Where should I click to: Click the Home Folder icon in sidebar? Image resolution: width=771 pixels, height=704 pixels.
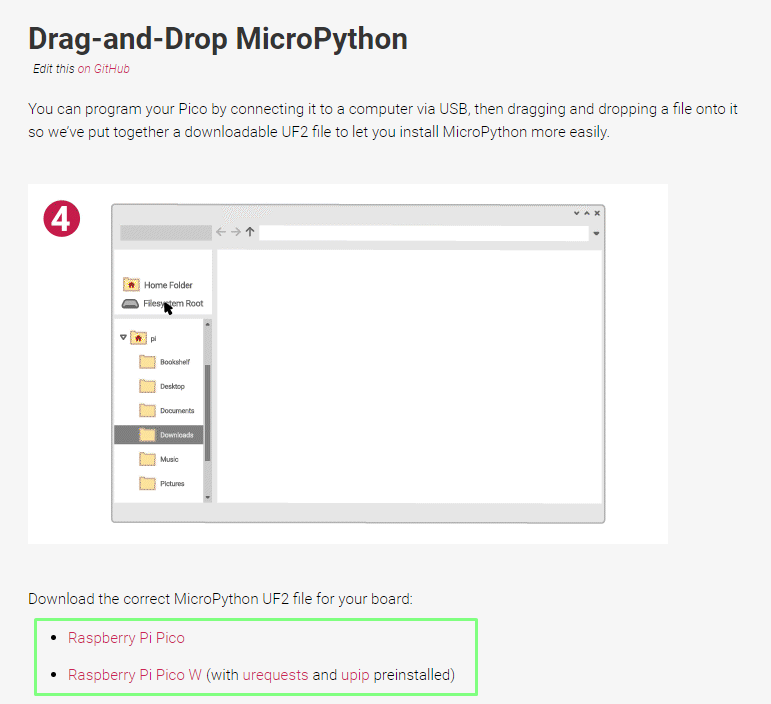[x=130, y=285]
